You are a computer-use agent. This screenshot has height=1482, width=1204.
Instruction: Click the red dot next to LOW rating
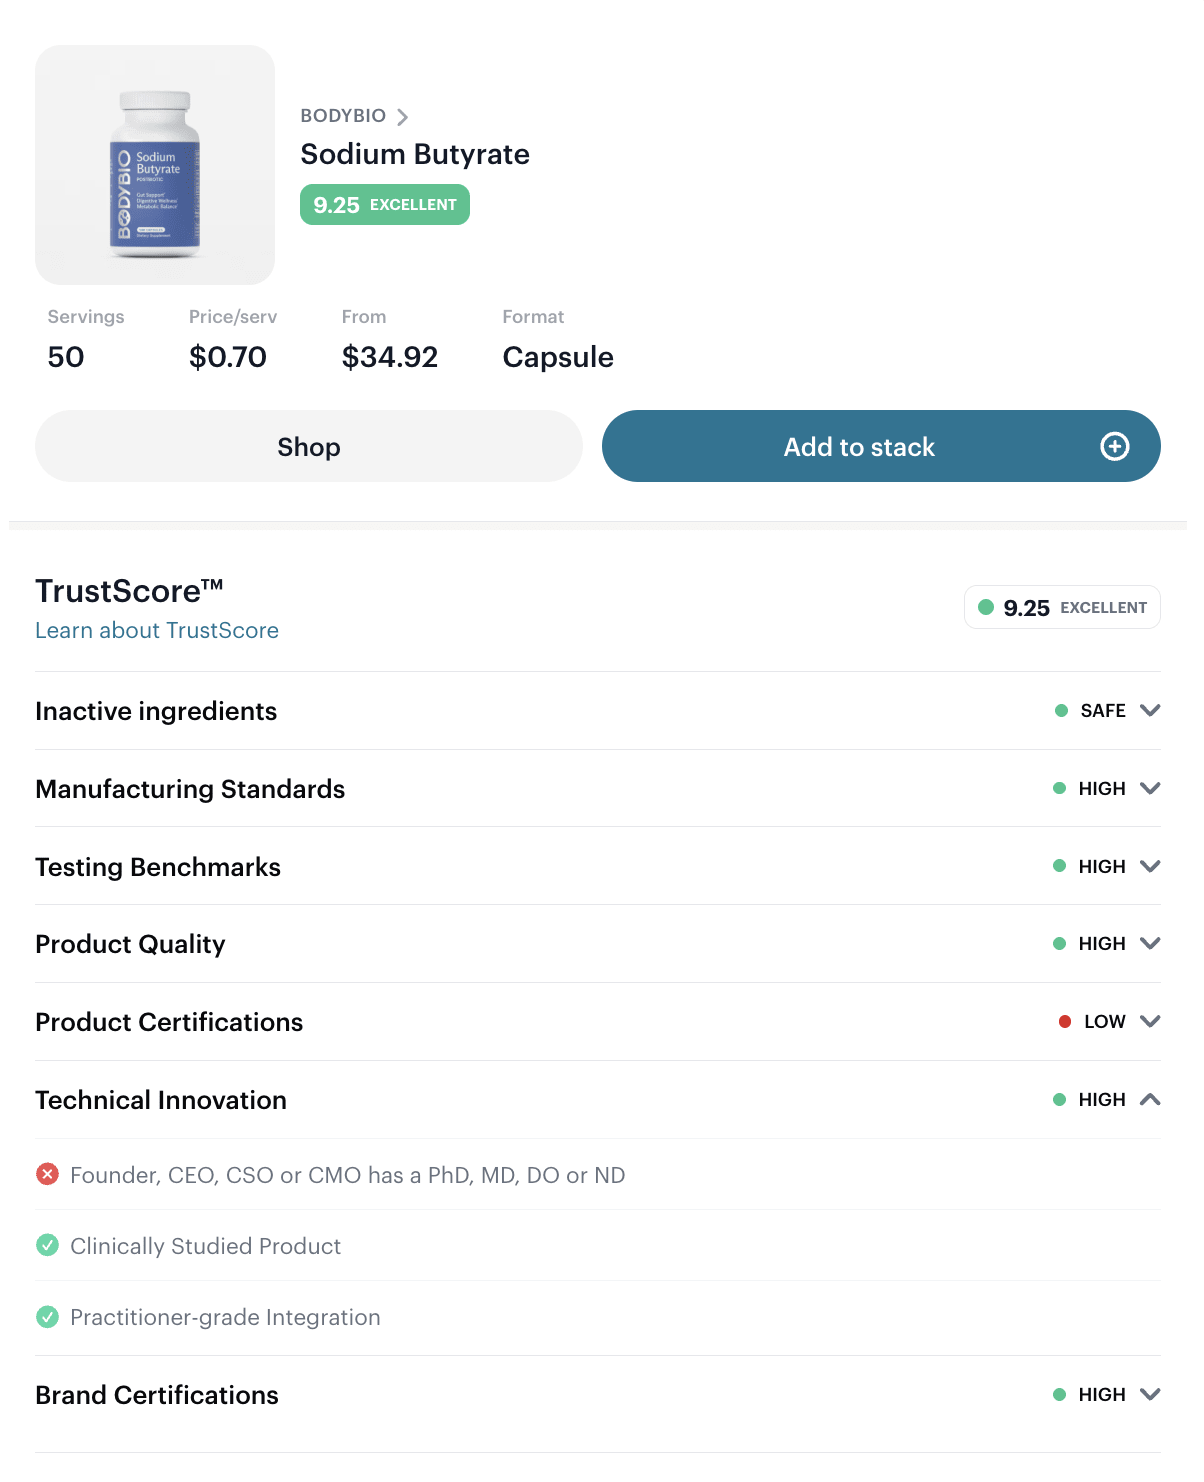coord(1065,1021)
